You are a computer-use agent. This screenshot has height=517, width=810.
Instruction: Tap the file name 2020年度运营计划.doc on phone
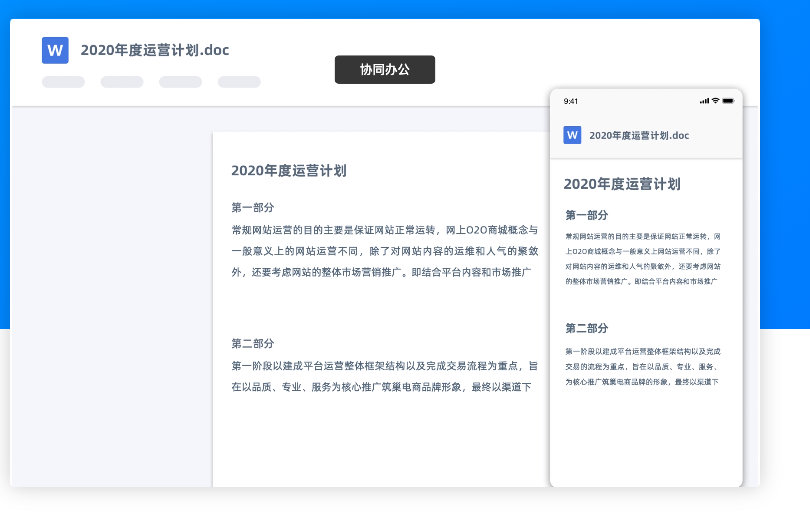tap(639, 135)
